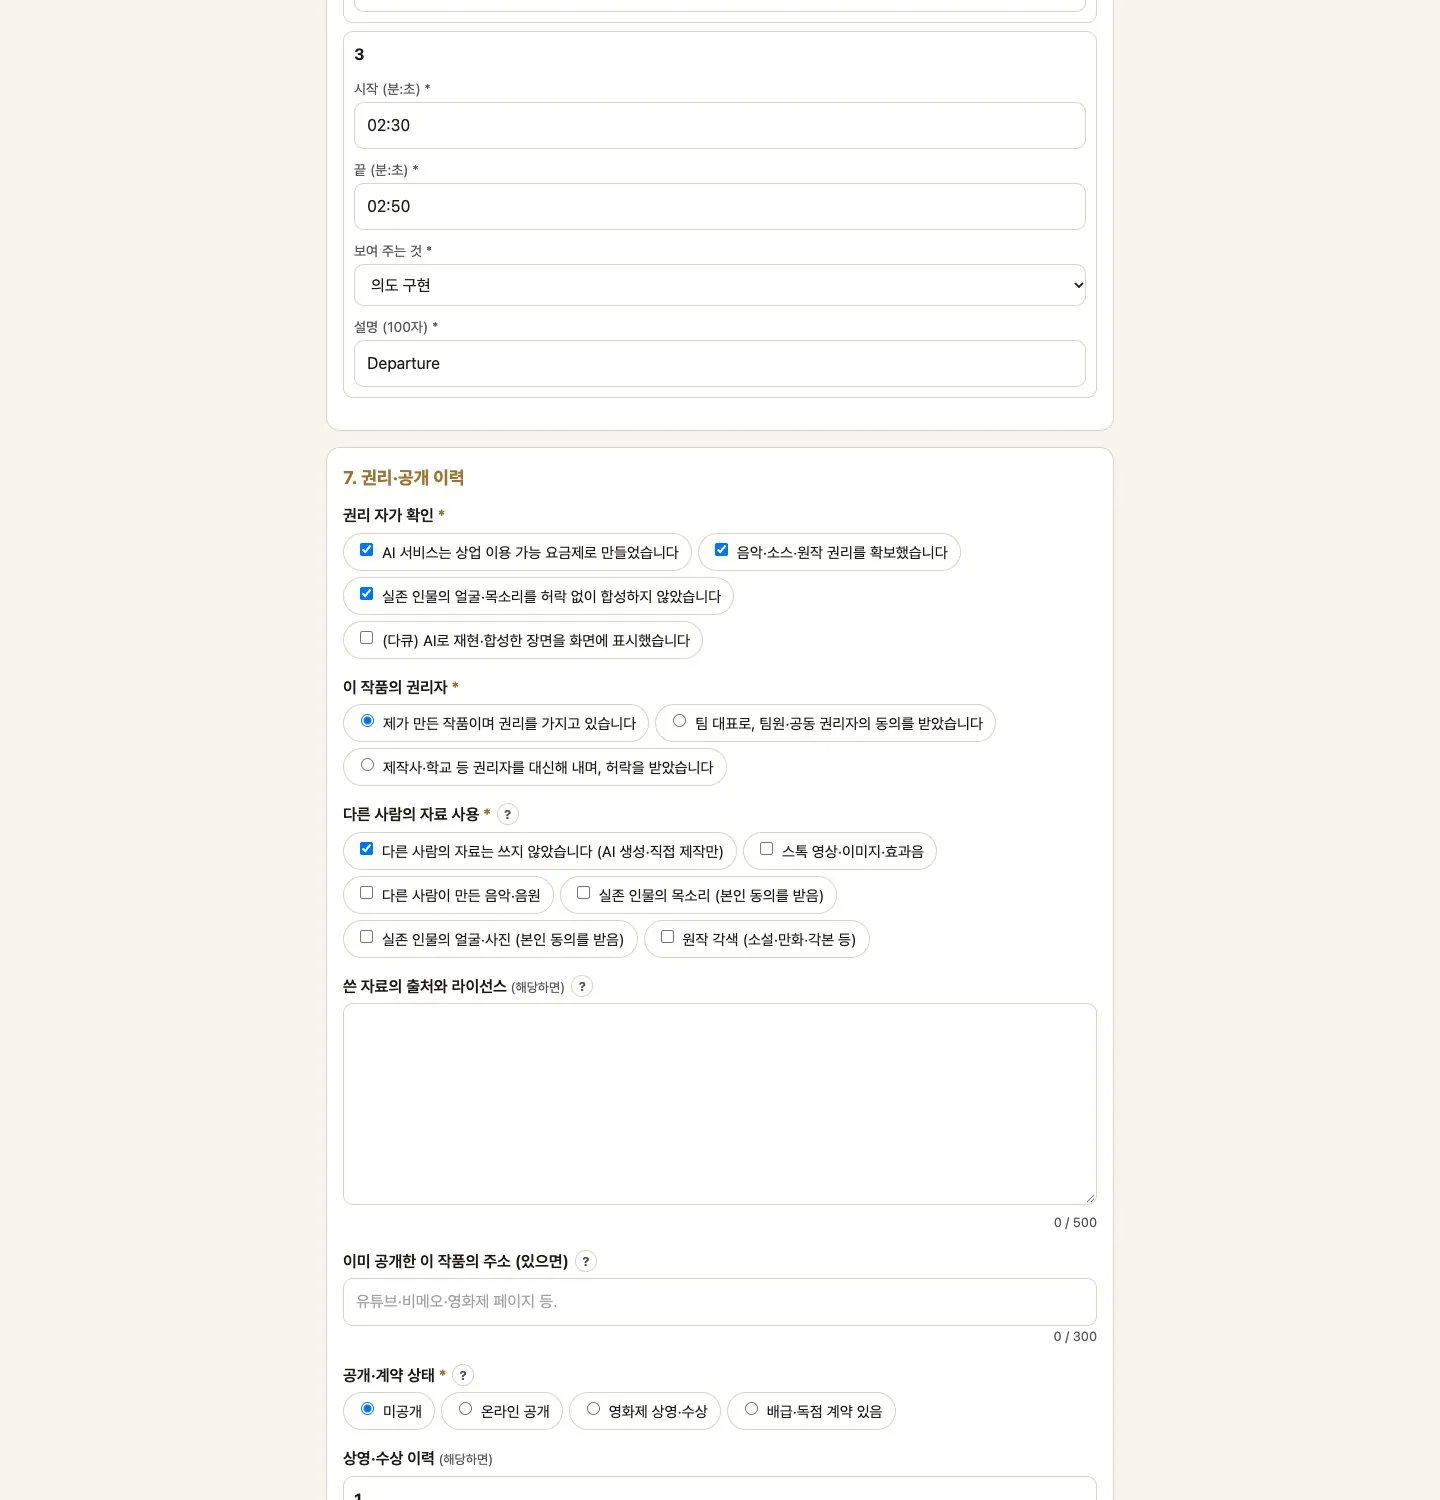Click the 끝 (분:초) field with 02:50
1440x1500 pixels.
[x=720, y=206]
